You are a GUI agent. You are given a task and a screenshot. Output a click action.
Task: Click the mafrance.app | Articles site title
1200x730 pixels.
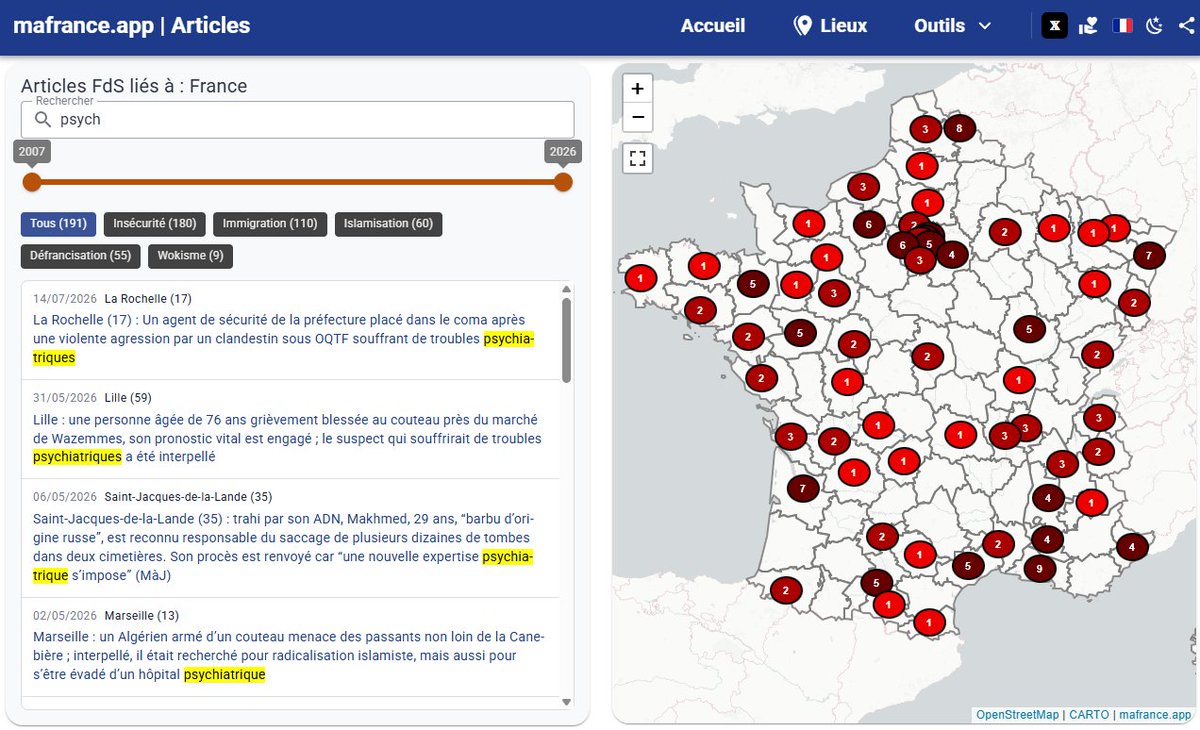click(131, 25)
